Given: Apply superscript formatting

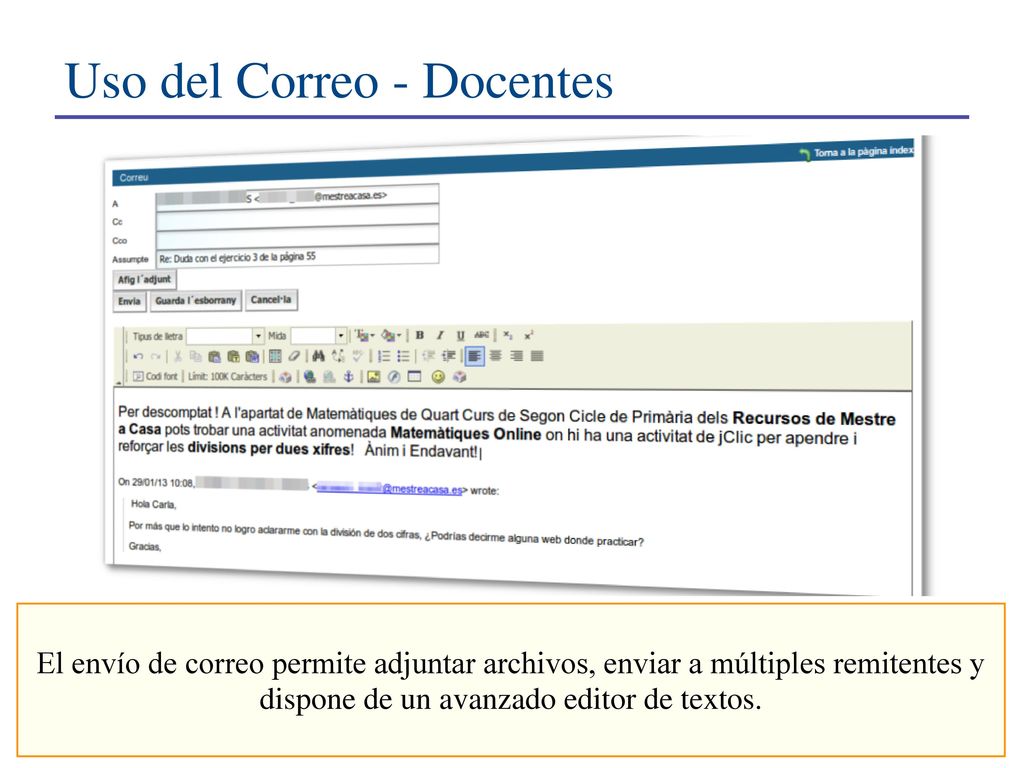Looking at the screenshot, I should [x=528, y=335].
